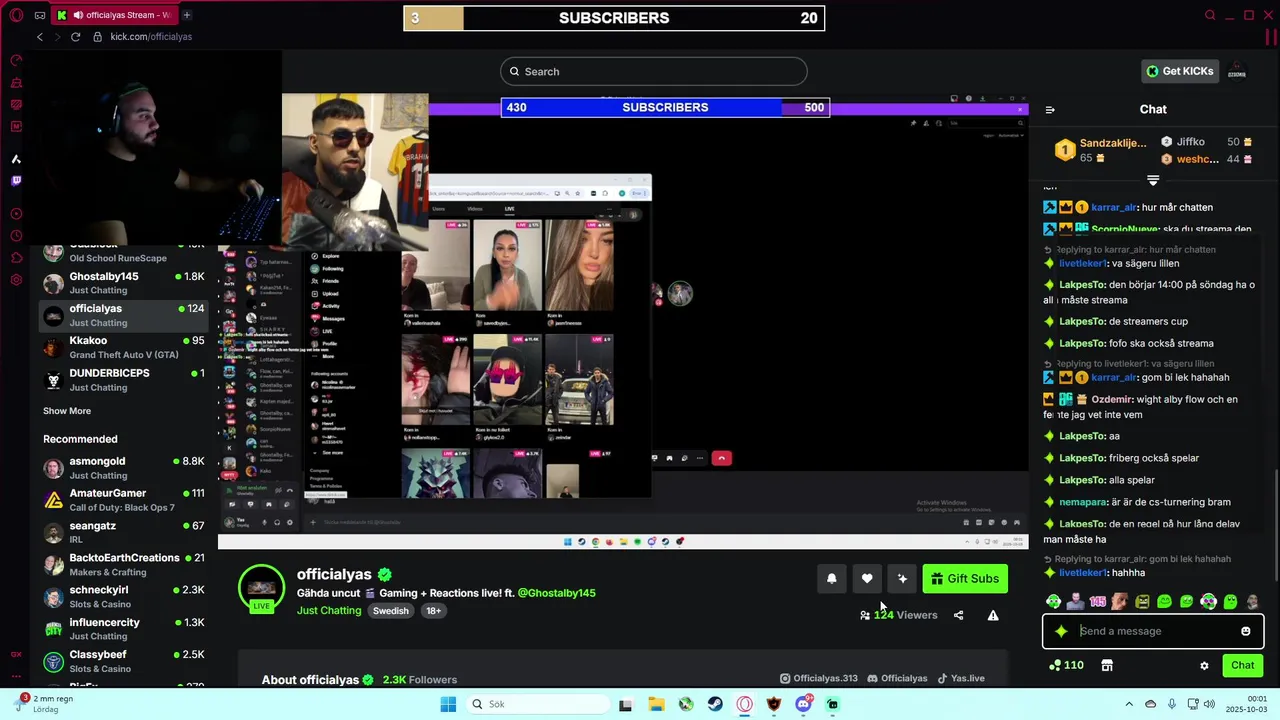The image size is (1280, 720).
Task: Open Ghostalby145 channel in sidebar
Action: pos(123,283)
